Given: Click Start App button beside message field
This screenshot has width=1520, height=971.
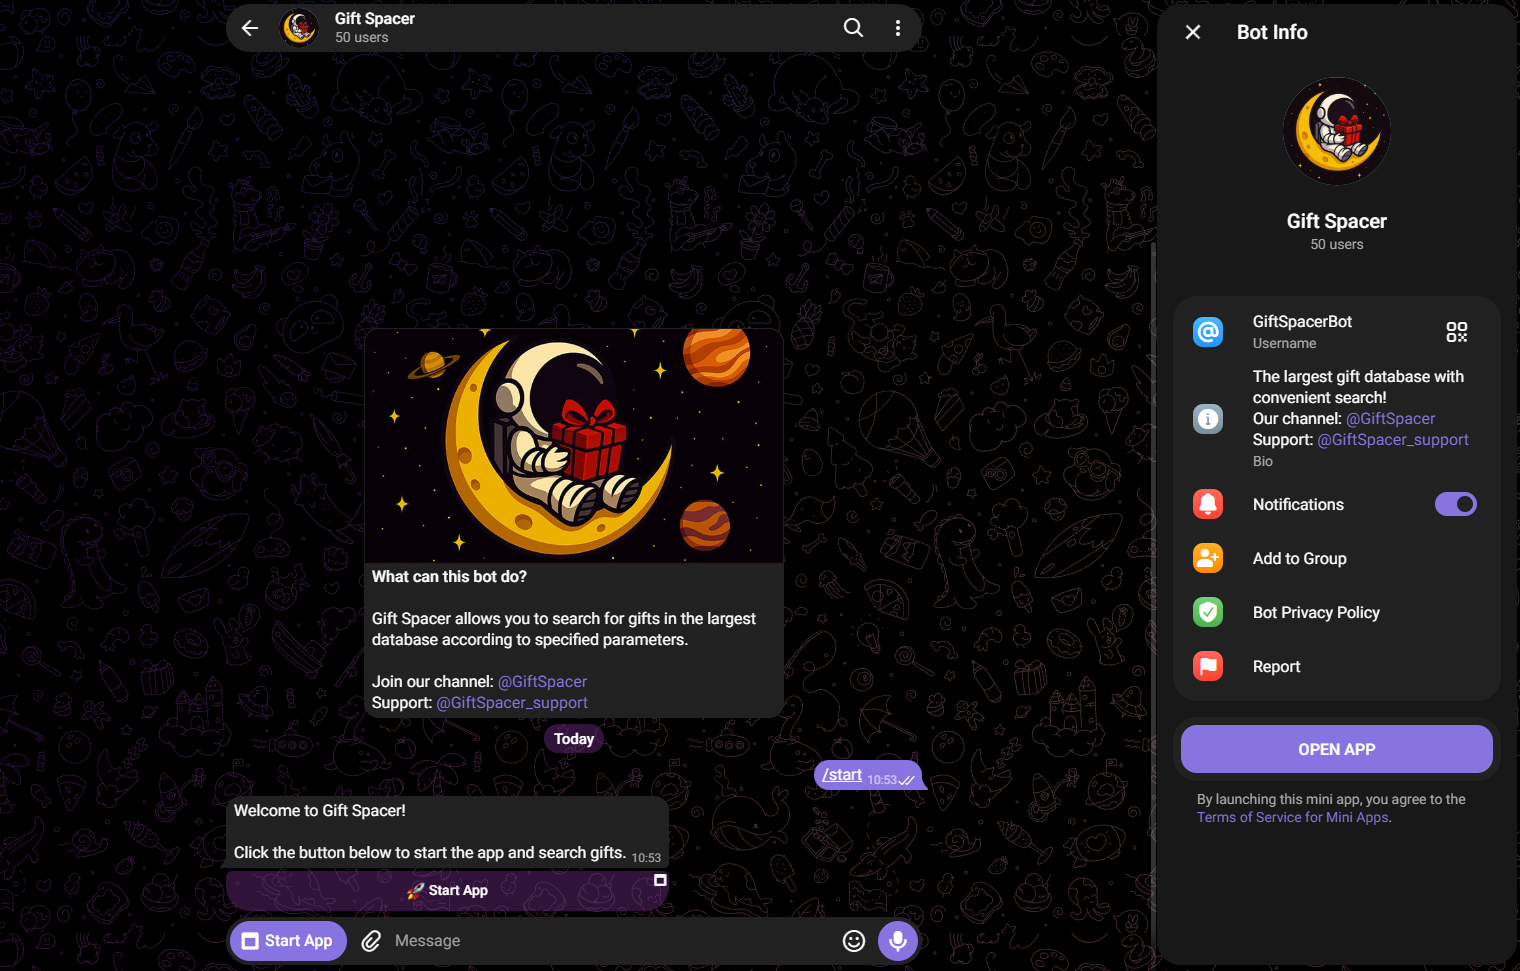Looking at the screenshot, I should point(288,941).
